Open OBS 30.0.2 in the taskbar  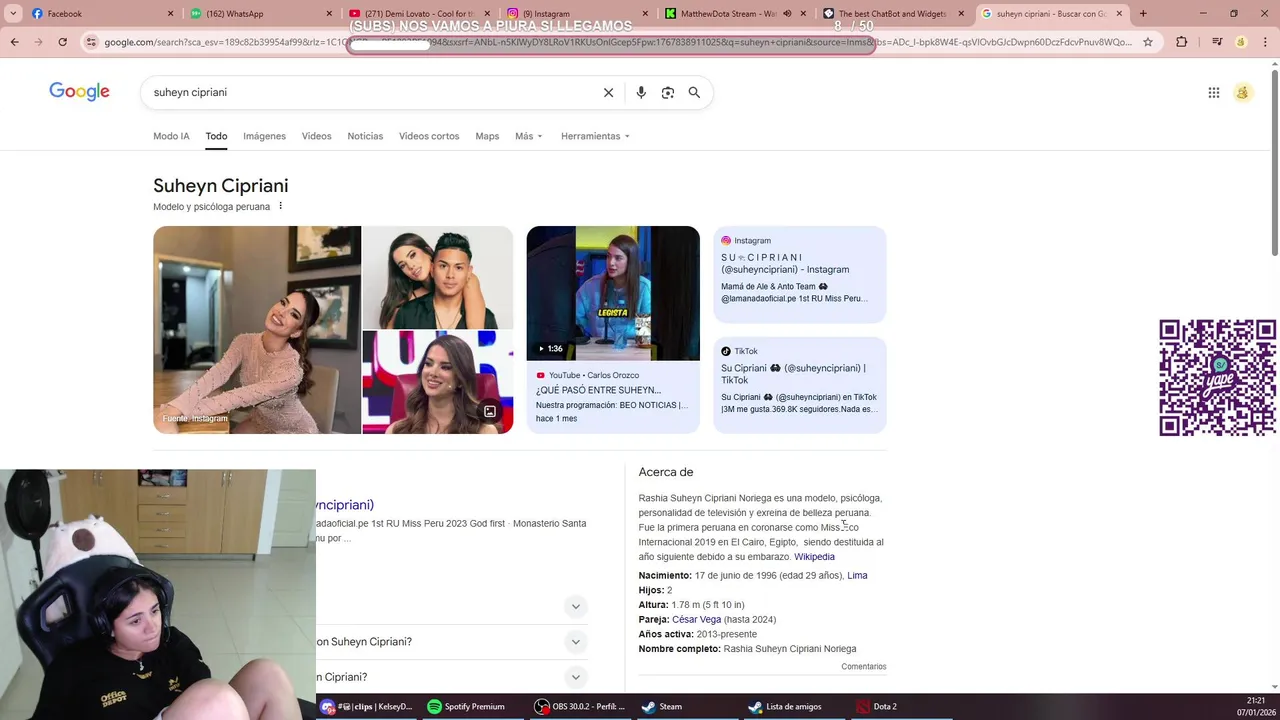pyautogui.click(x=580, y=706)
